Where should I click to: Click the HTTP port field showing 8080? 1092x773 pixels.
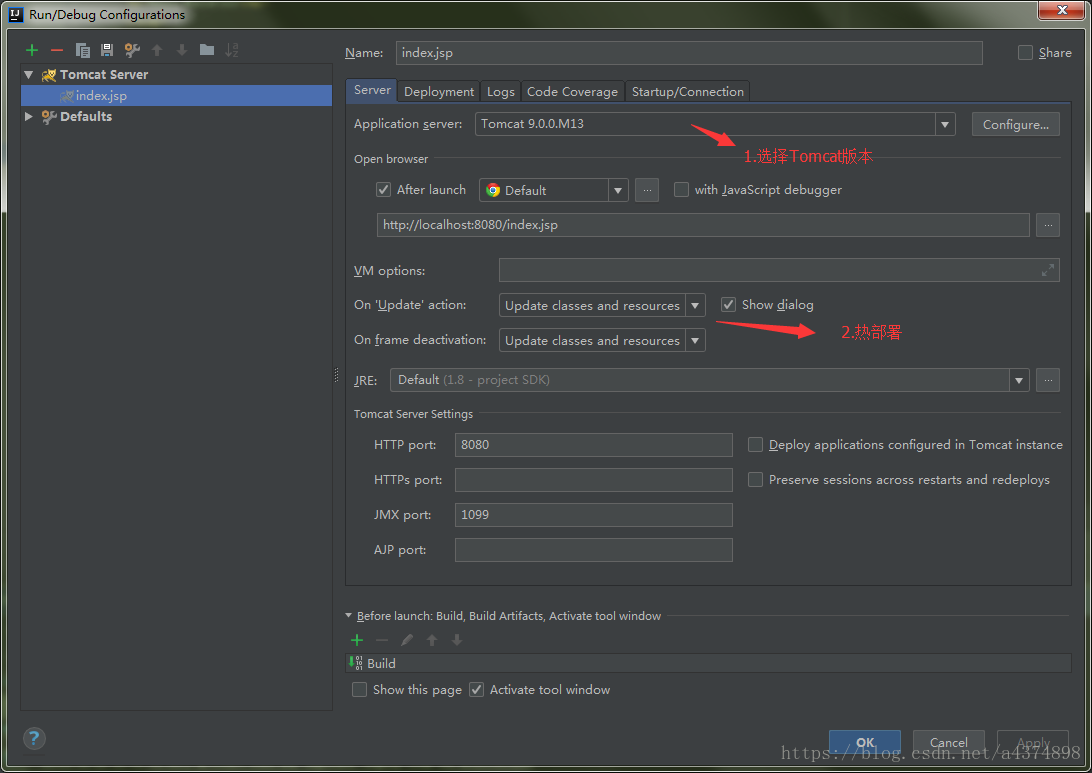point(593,445)
